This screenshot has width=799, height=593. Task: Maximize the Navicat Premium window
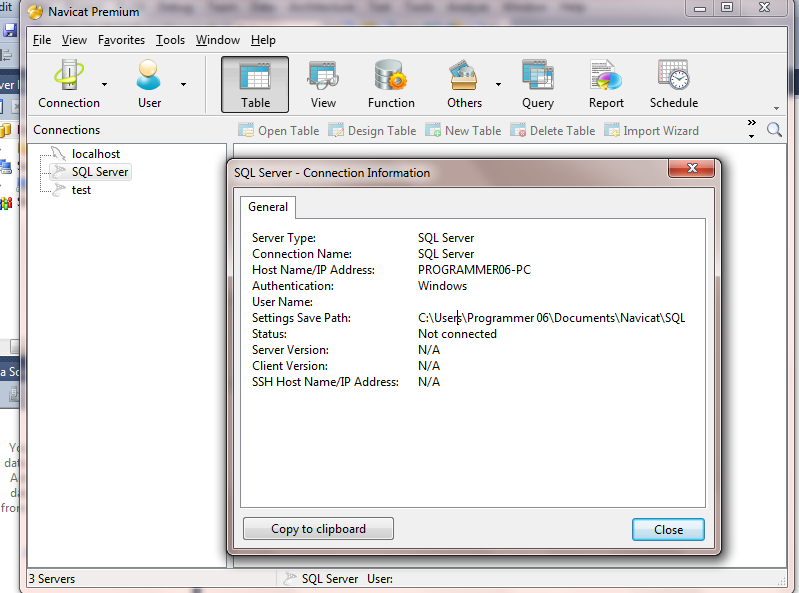[x=727, y=7]
